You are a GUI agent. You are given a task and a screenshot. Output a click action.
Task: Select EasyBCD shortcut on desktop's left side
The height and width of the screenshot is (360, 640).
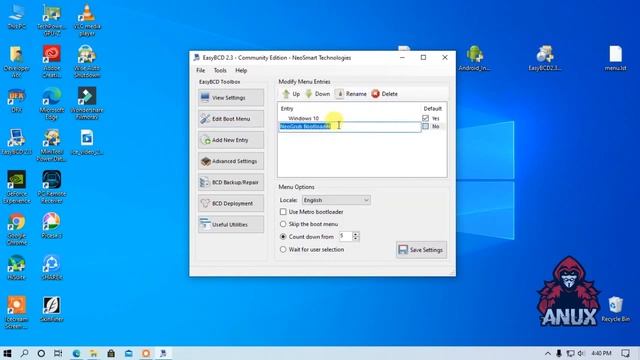(x=17, y=142)
